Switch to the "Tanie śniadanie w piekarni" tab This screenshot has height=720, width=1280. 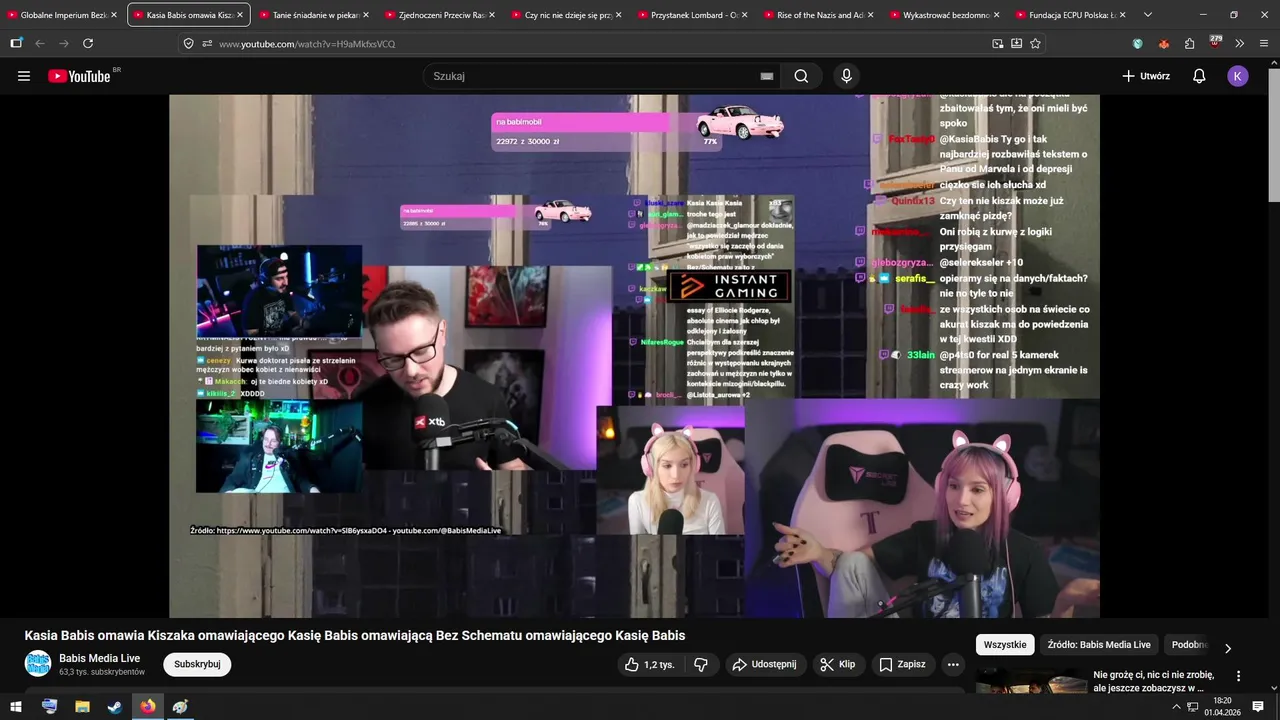[316, 15]
